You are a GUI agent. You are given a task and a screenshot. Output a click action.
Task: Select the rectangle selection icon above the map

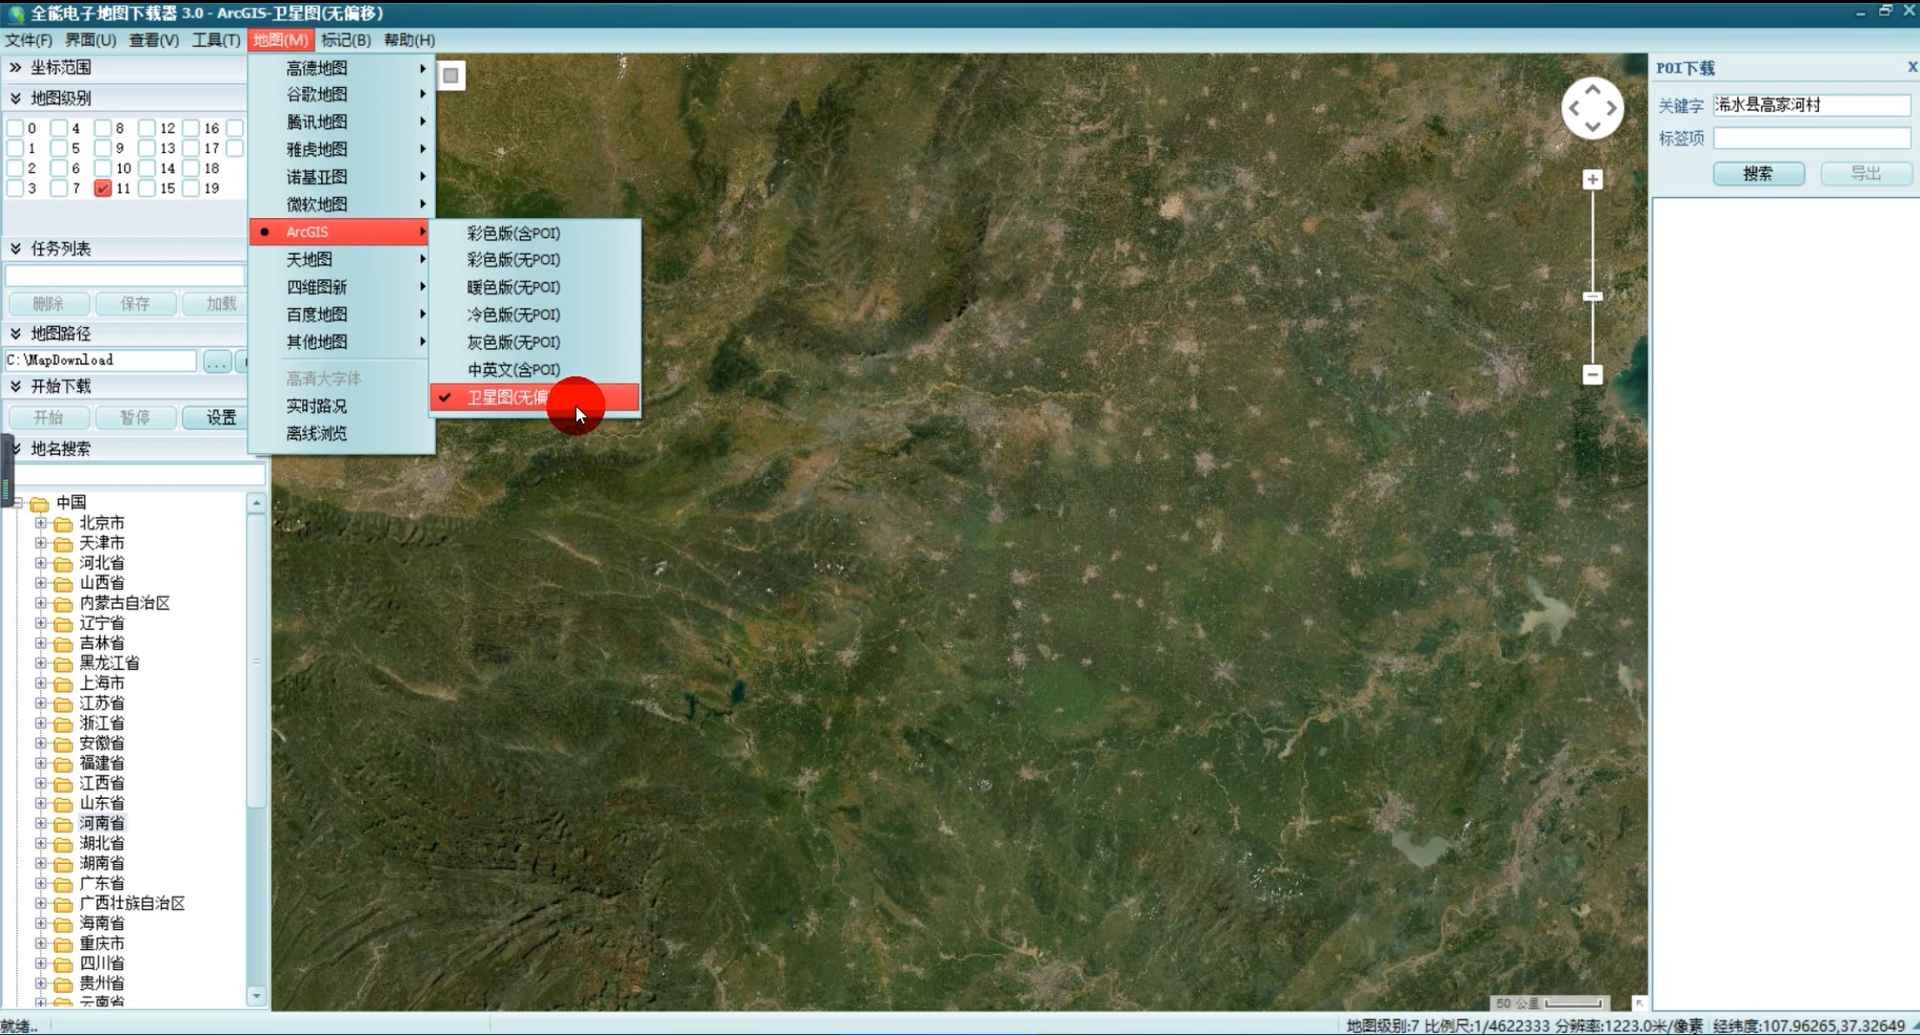tap(451, 75)
